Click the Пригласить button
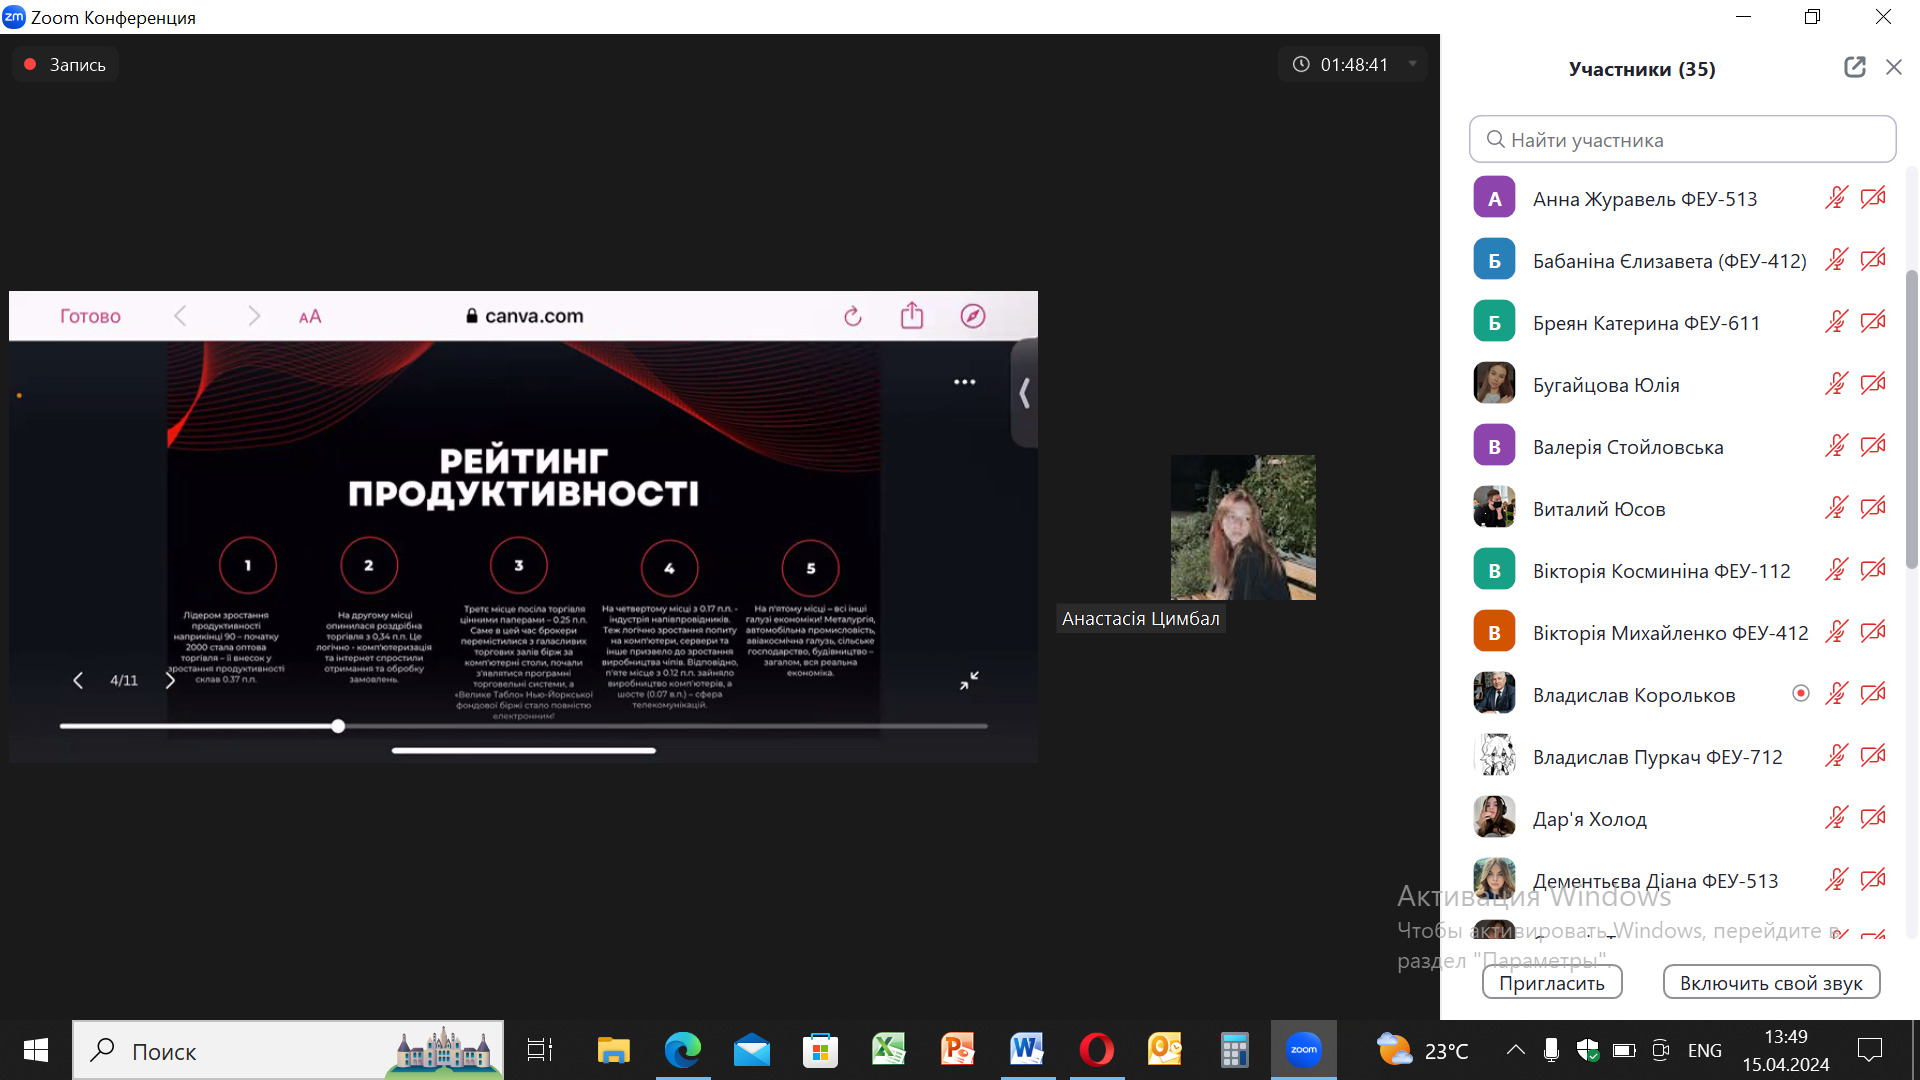Viewport: 1920px width, 1080px height. [x=1552, y=982]
